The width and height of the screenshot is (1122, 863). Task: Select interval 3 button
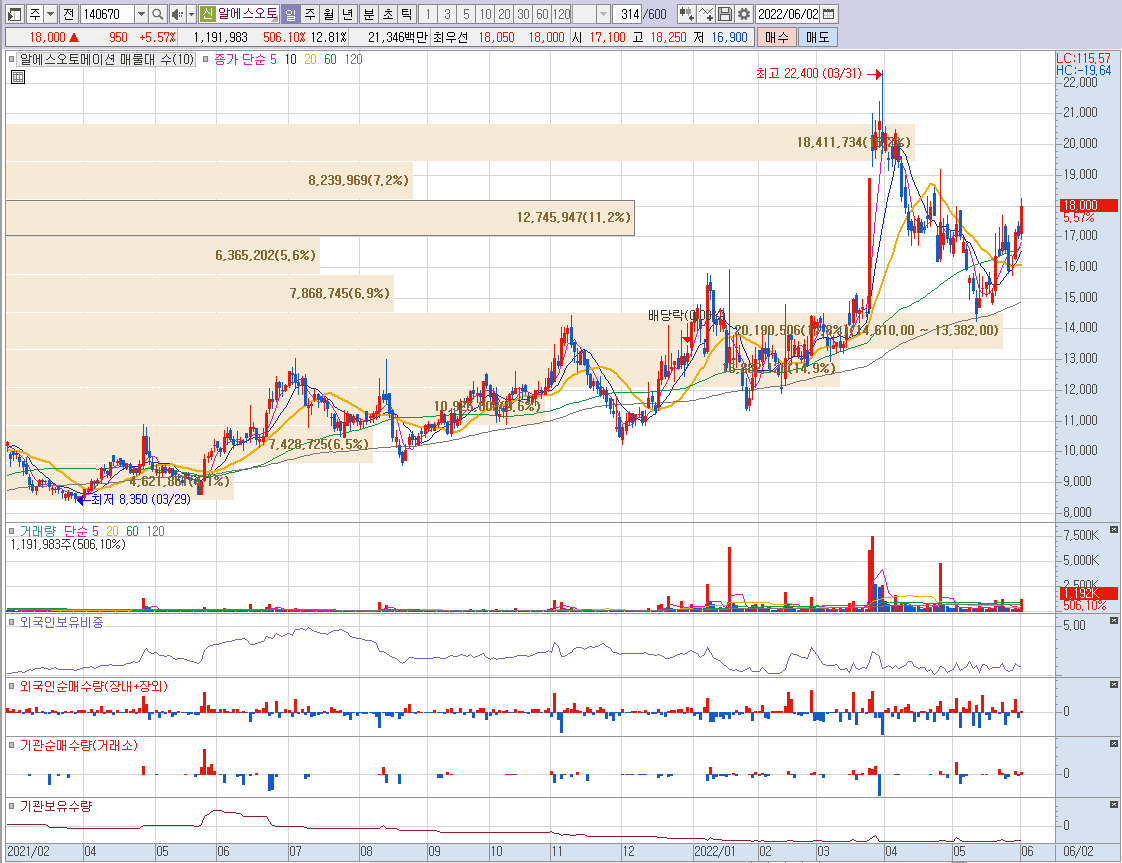pyautogui.click(x=447, y=14)
